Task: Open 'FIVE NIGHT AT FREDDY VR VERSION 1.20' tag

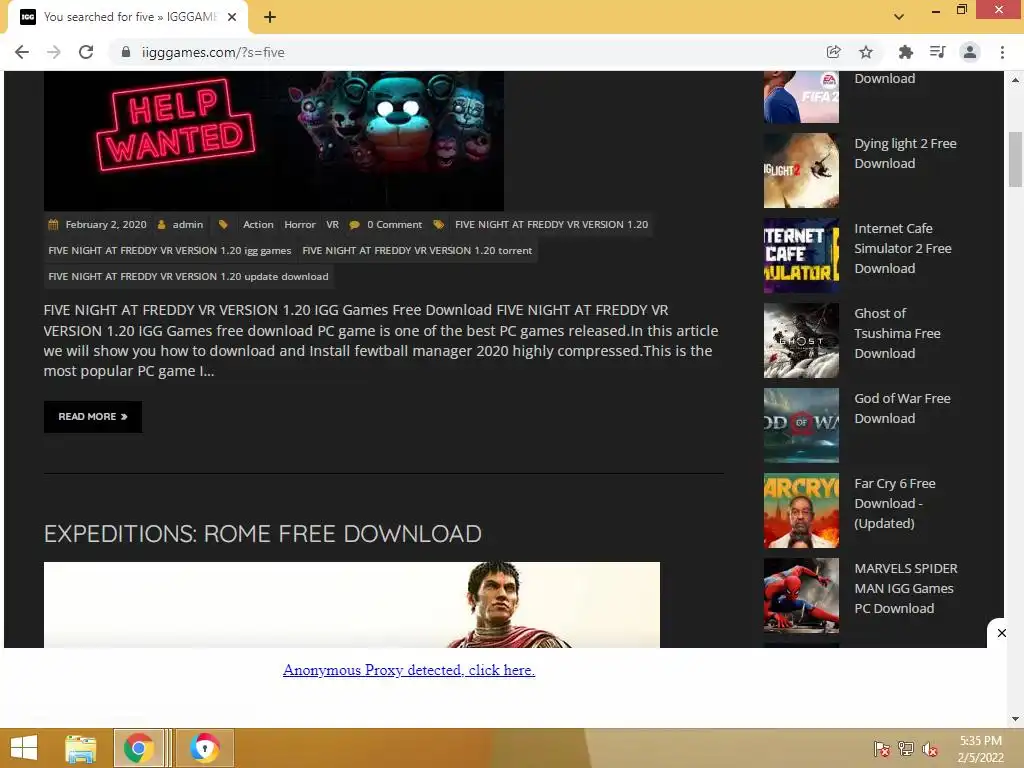Action: (x=551, y=225)
